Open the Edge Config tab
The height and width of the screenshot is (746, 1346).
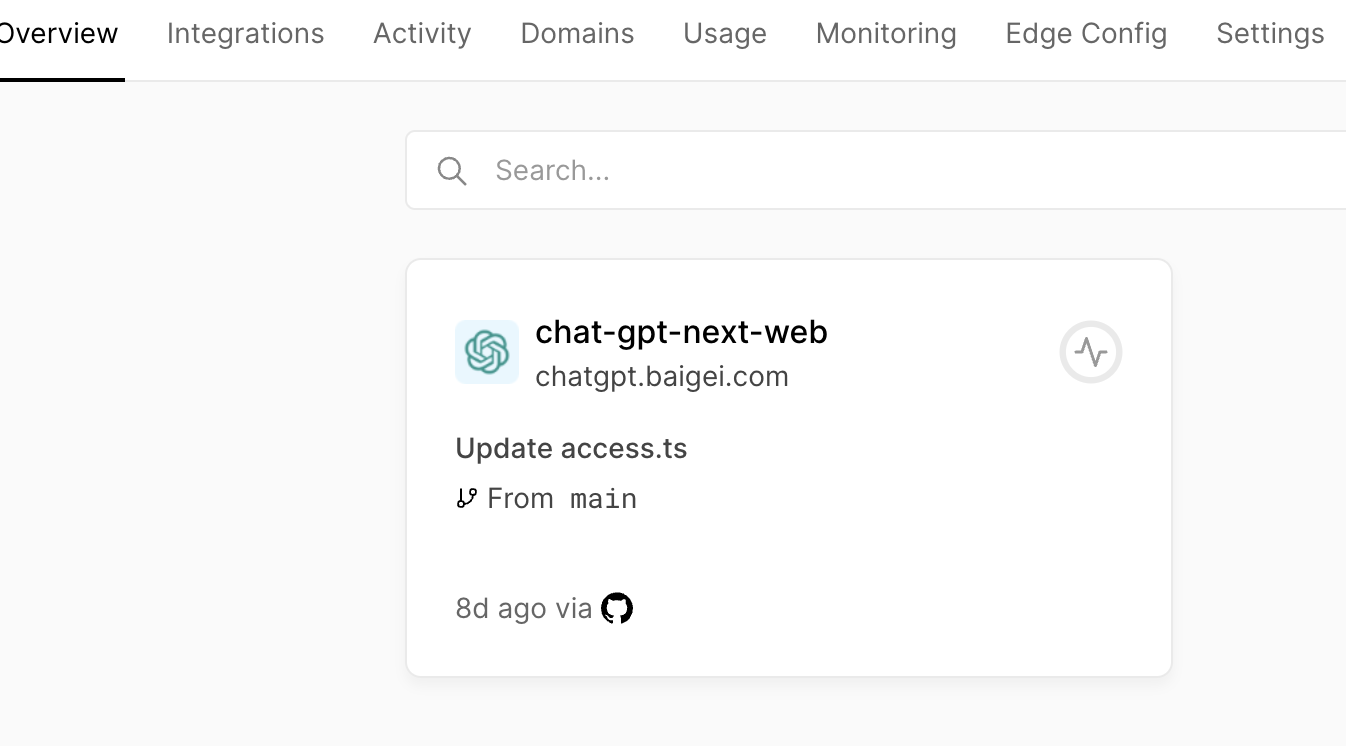pos(1086,34)
